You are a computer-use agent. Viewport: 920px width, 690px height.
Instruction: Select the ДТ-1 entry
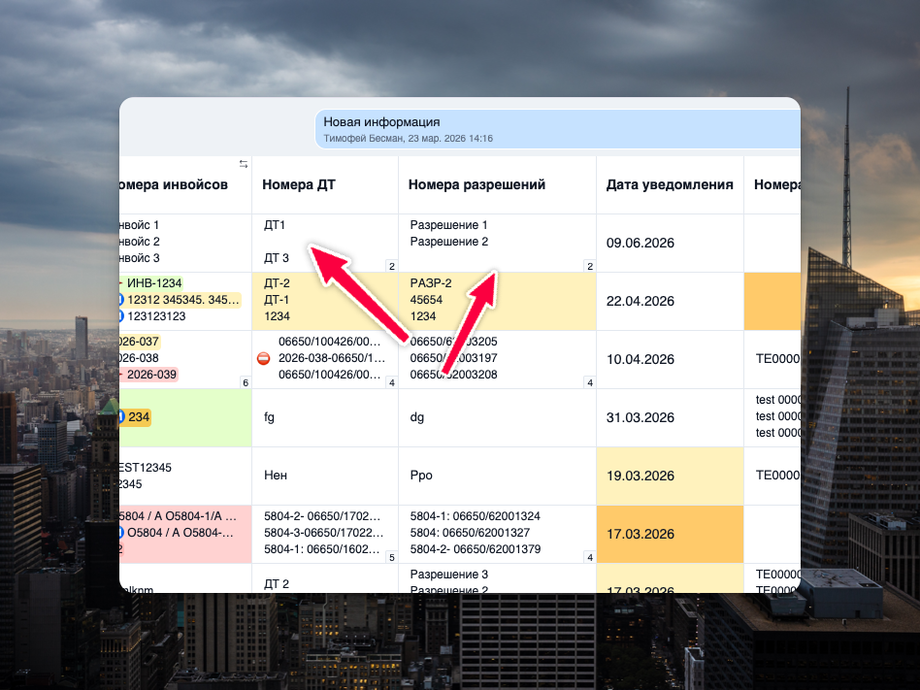point(276,300)
